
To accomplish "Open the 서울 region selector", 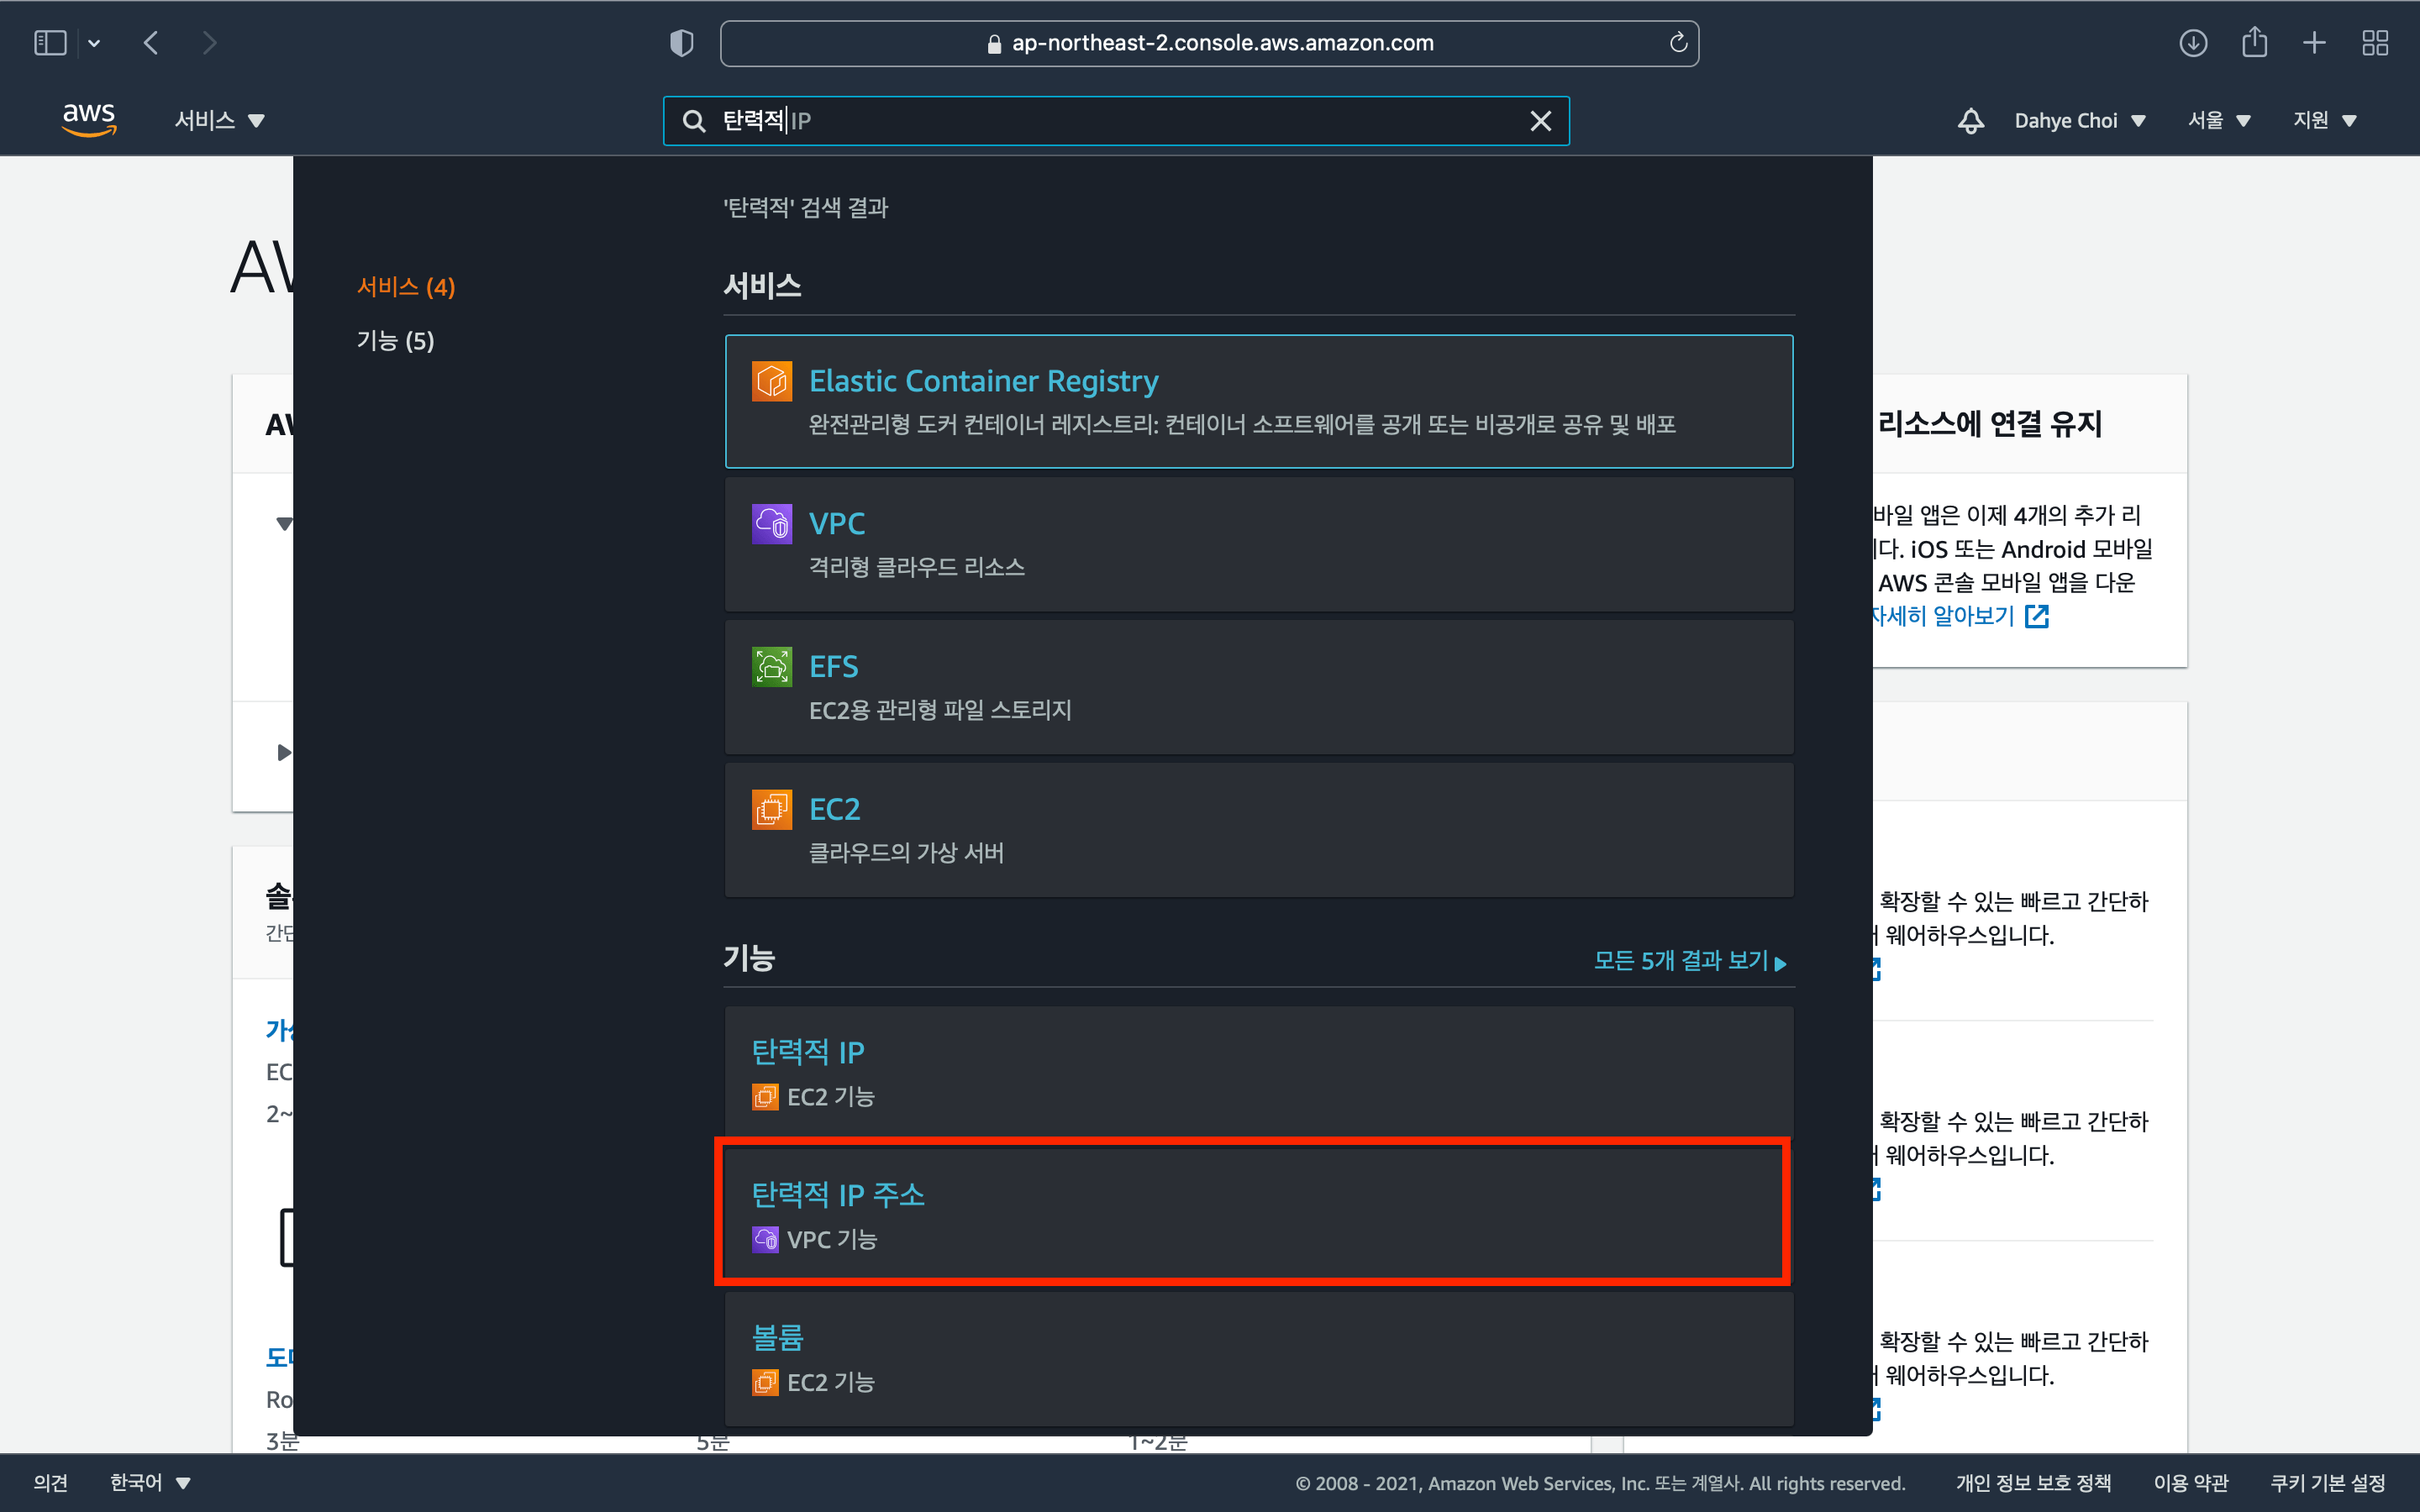I will (x=2218, y=121).
